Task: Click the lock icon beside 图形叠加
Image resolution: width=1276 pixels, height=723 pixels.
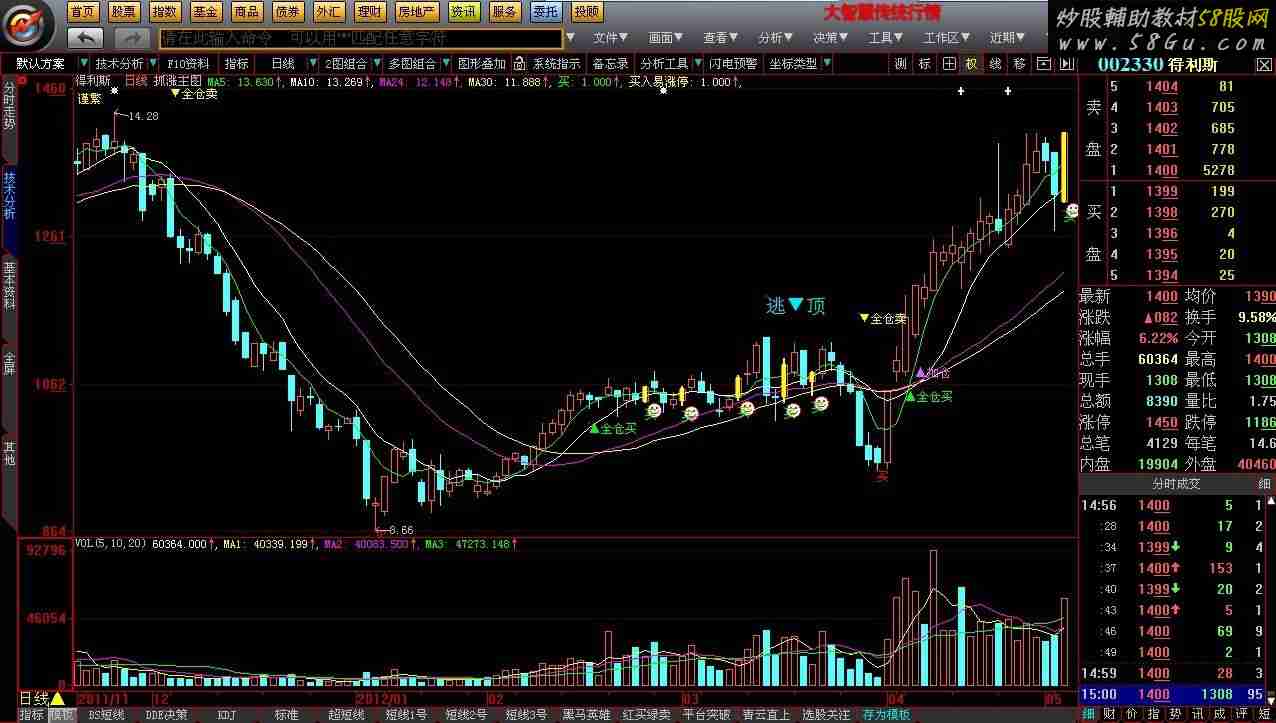Action: point(519,63)
